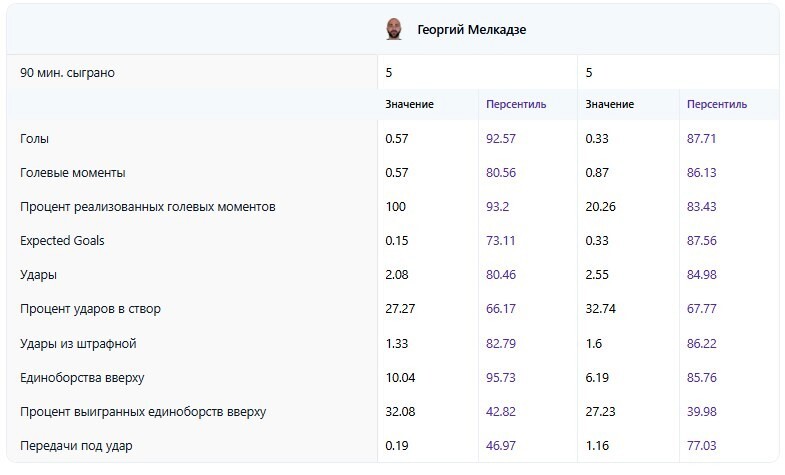Select the Голы row label
Image resolution: width=785 pixels, height=475 pixels.
(35, 139)
